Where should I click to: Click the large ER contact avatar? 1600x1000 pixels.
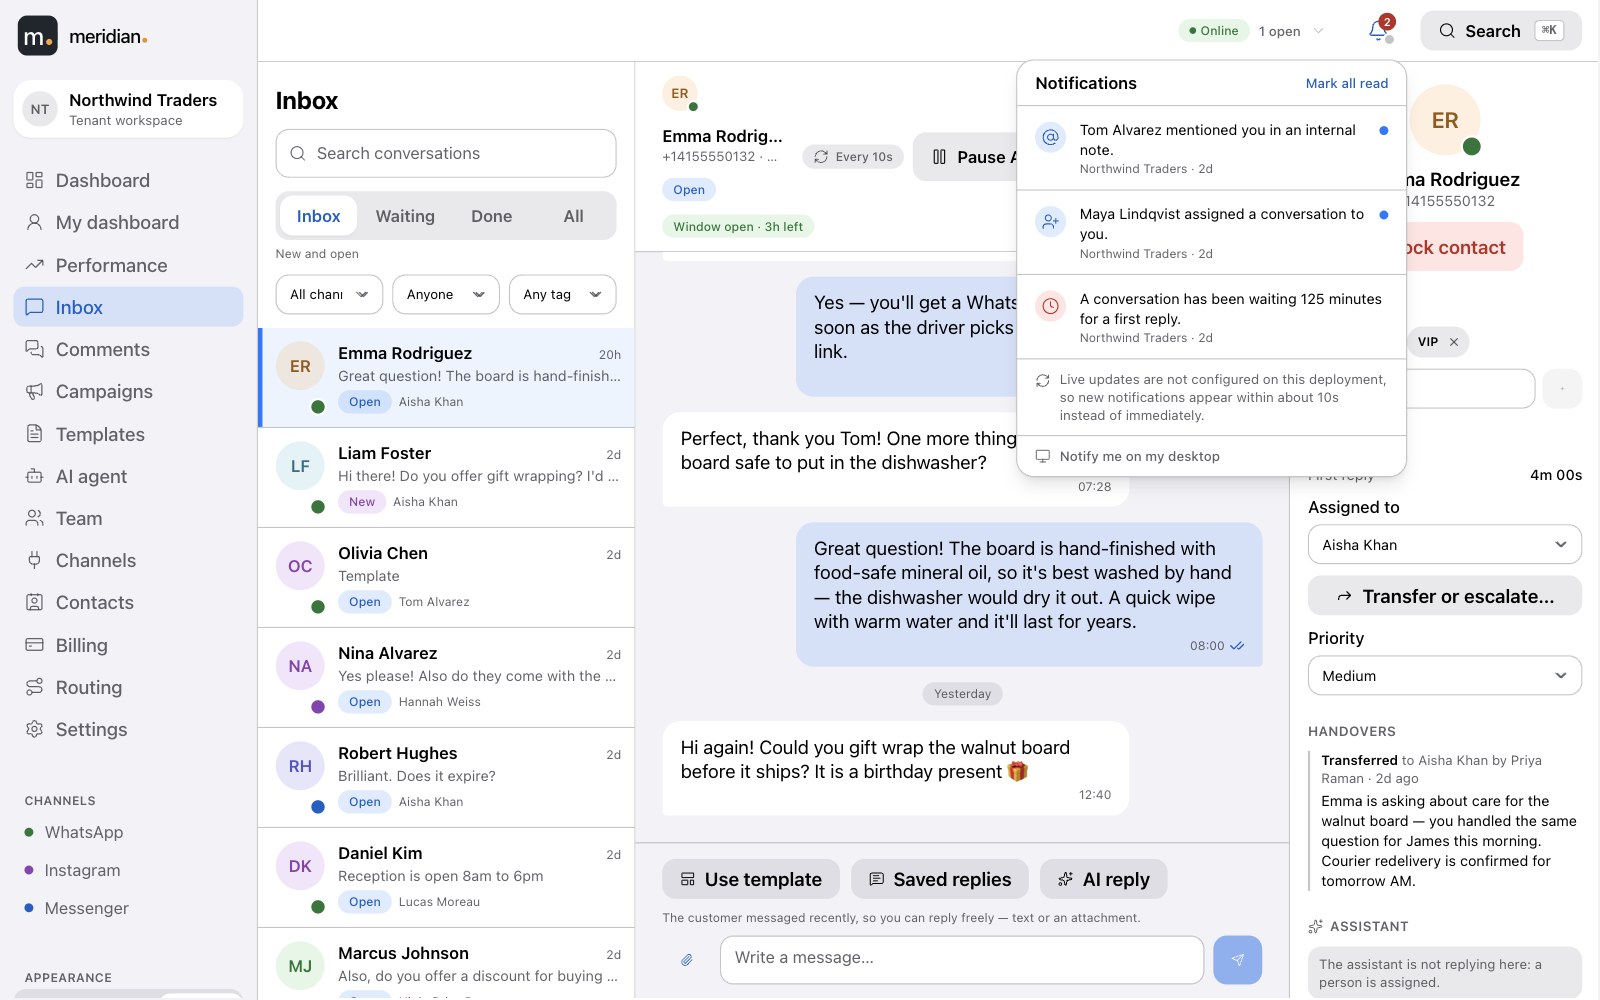tap(1445, 120)
